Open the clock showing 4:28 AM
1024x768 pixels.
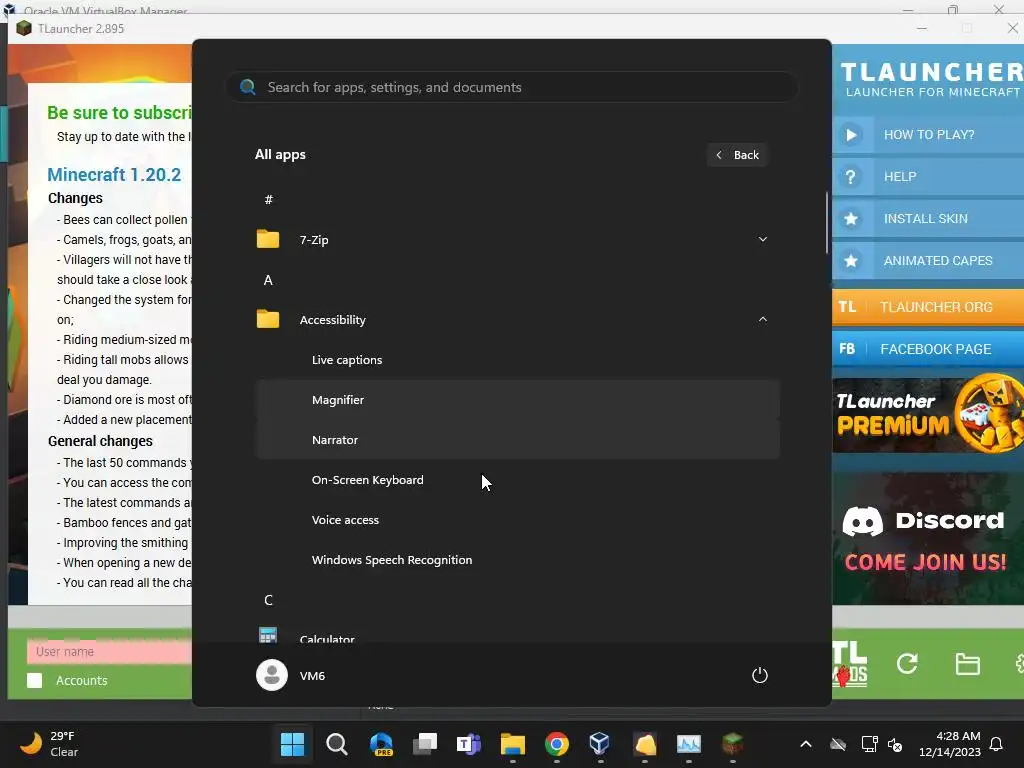[x=950, y=744]
